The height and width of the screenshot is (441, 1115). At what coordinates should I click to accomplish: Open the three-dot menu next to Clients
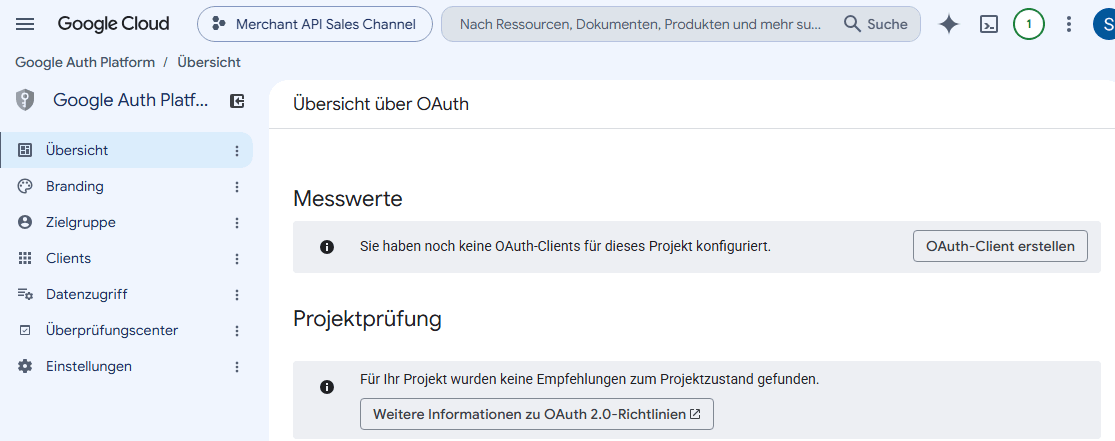pyautogui.click(x=237, y=259)
